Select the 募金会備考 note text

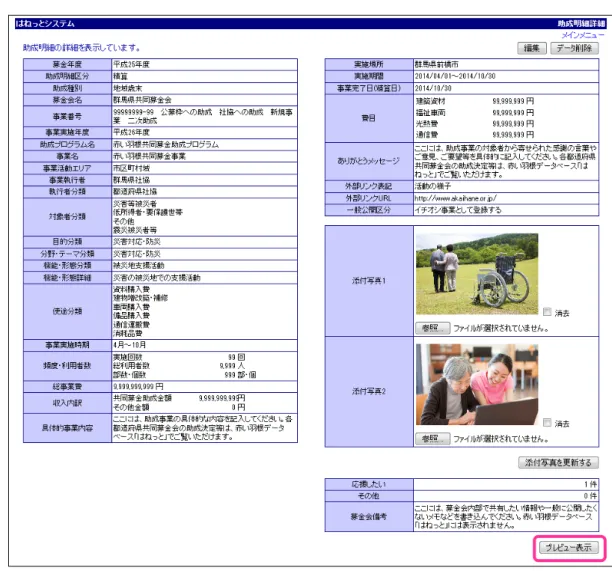click(x=505, y=517)
